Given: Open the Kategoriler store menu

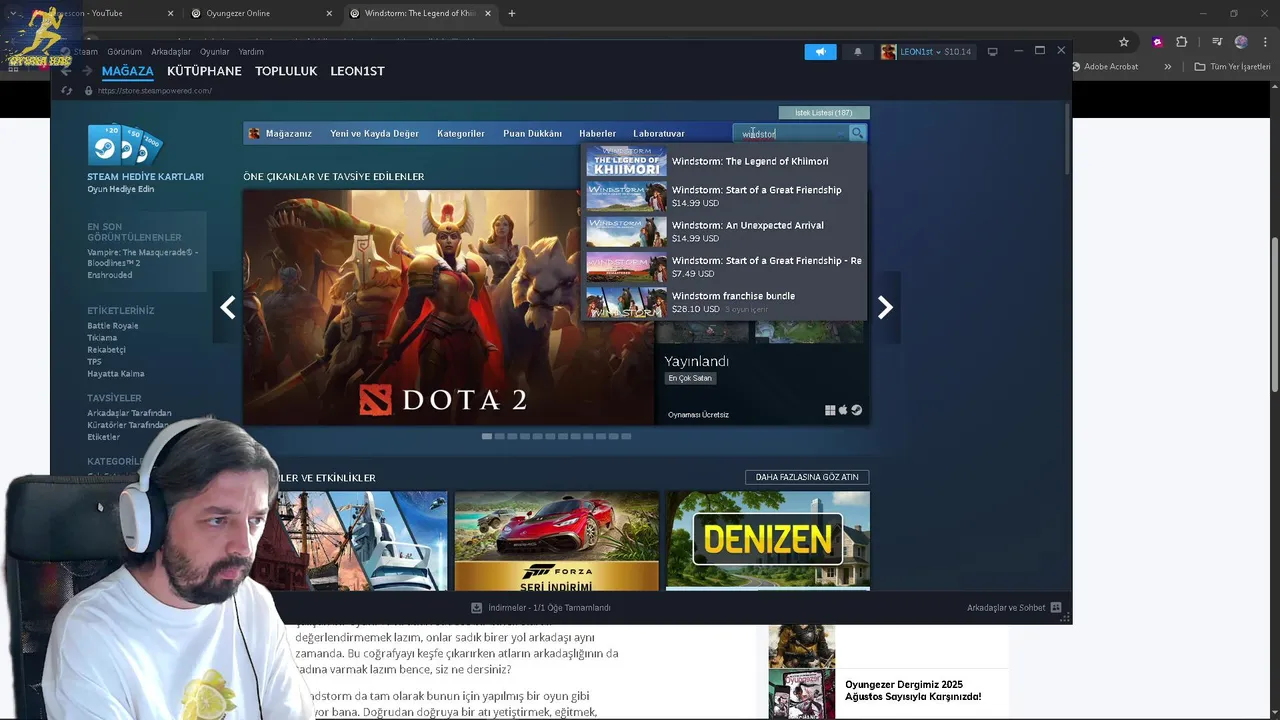Looking at the screenshot, I should (461, 133).
